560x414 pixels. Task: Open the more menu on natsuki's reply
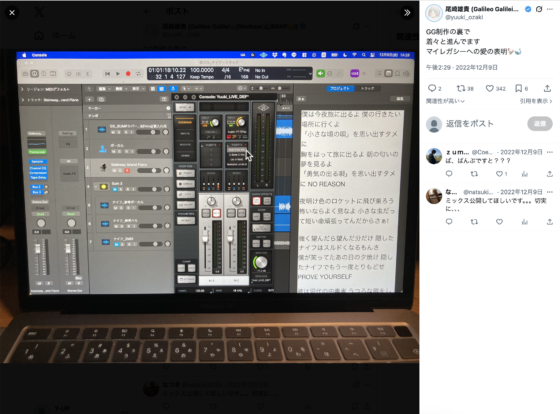550,192
